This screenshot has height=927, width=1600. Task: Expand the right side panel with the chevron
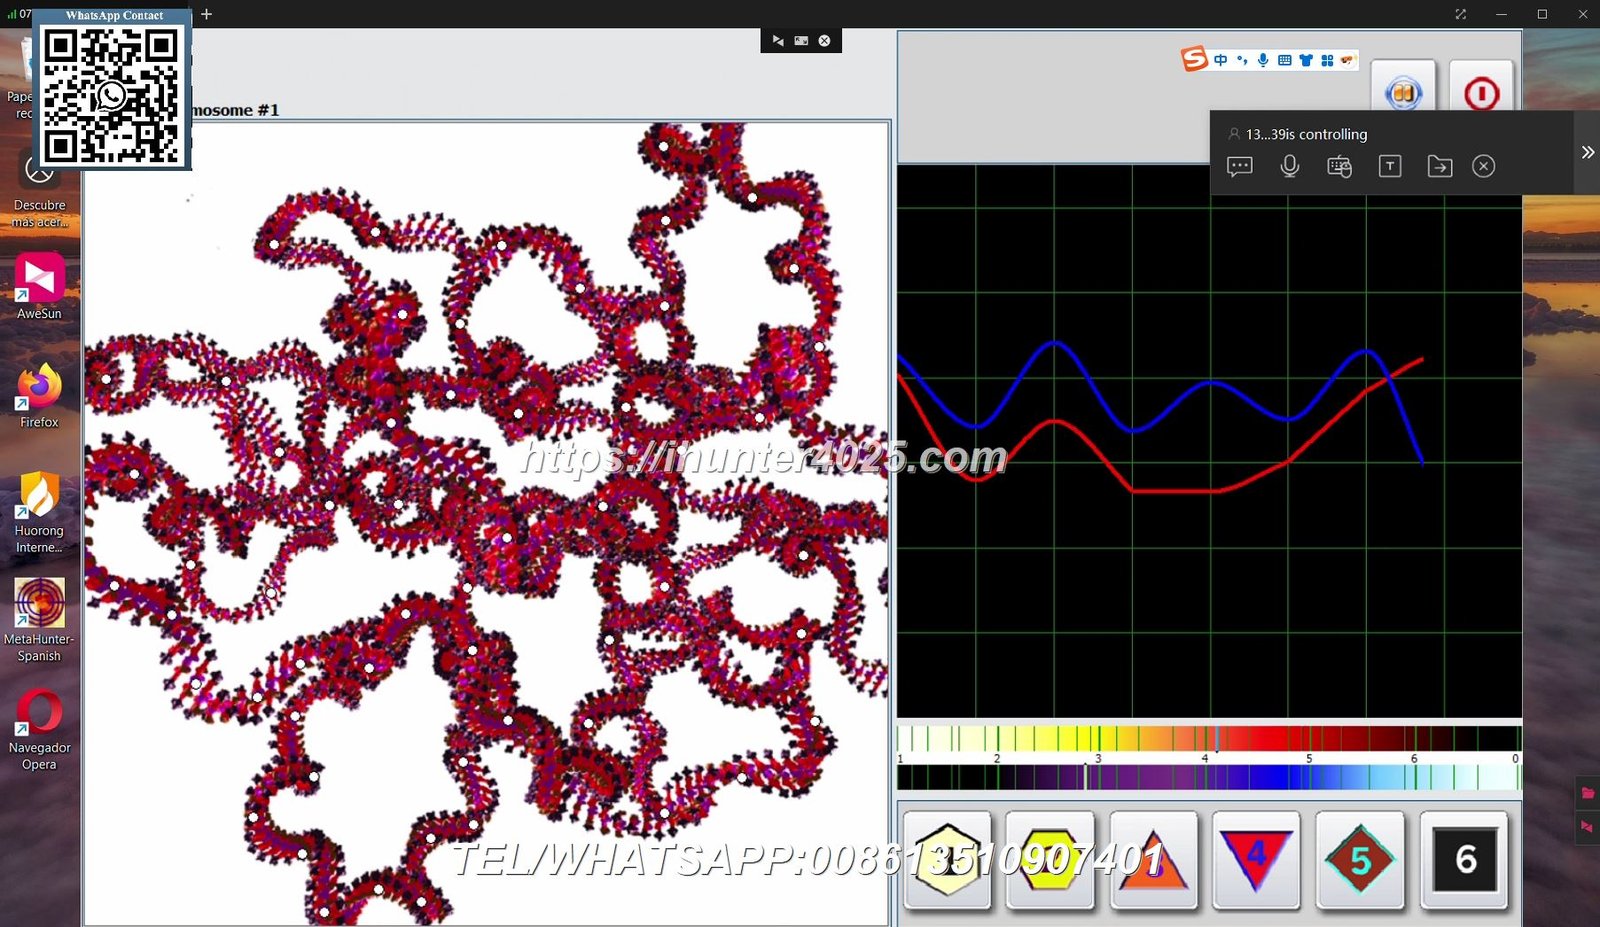click(1588, 152)
